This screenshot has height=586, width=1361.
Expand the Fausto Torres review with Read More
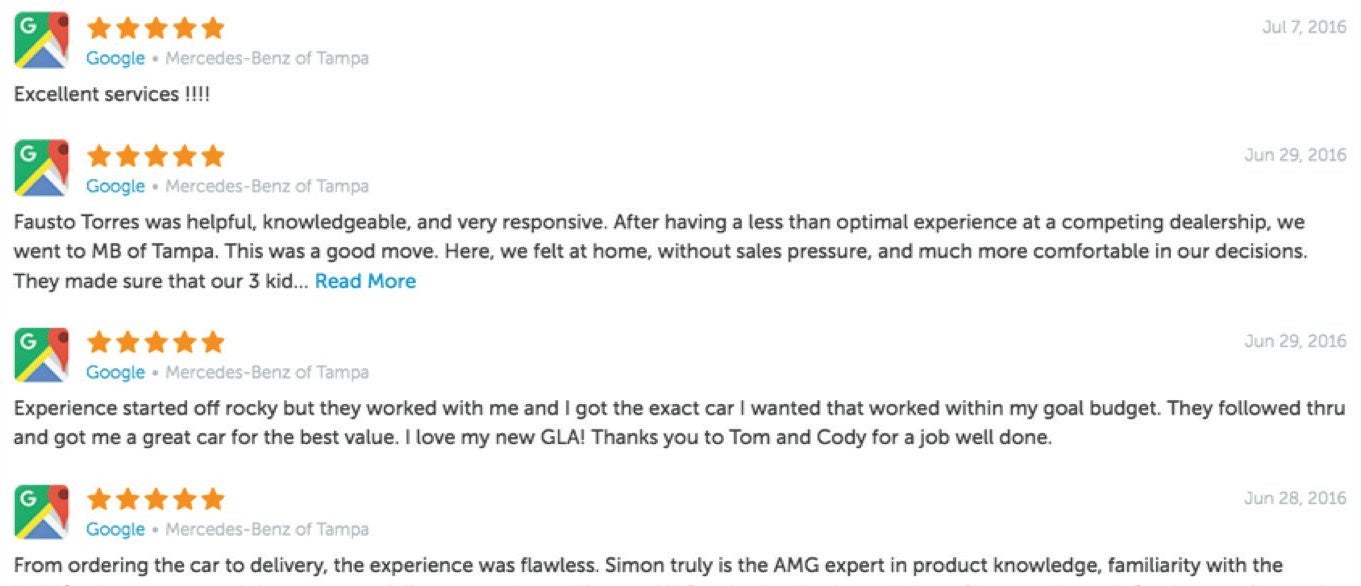[x=365, y=281]
